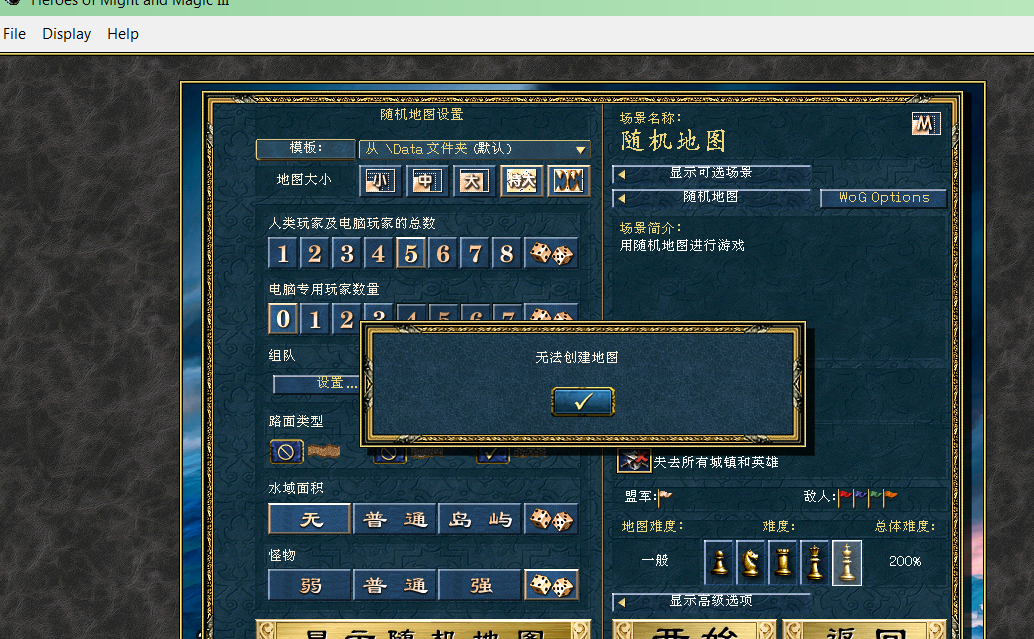Set total players to 8
1034x639 pixels.
click(507, 254)
